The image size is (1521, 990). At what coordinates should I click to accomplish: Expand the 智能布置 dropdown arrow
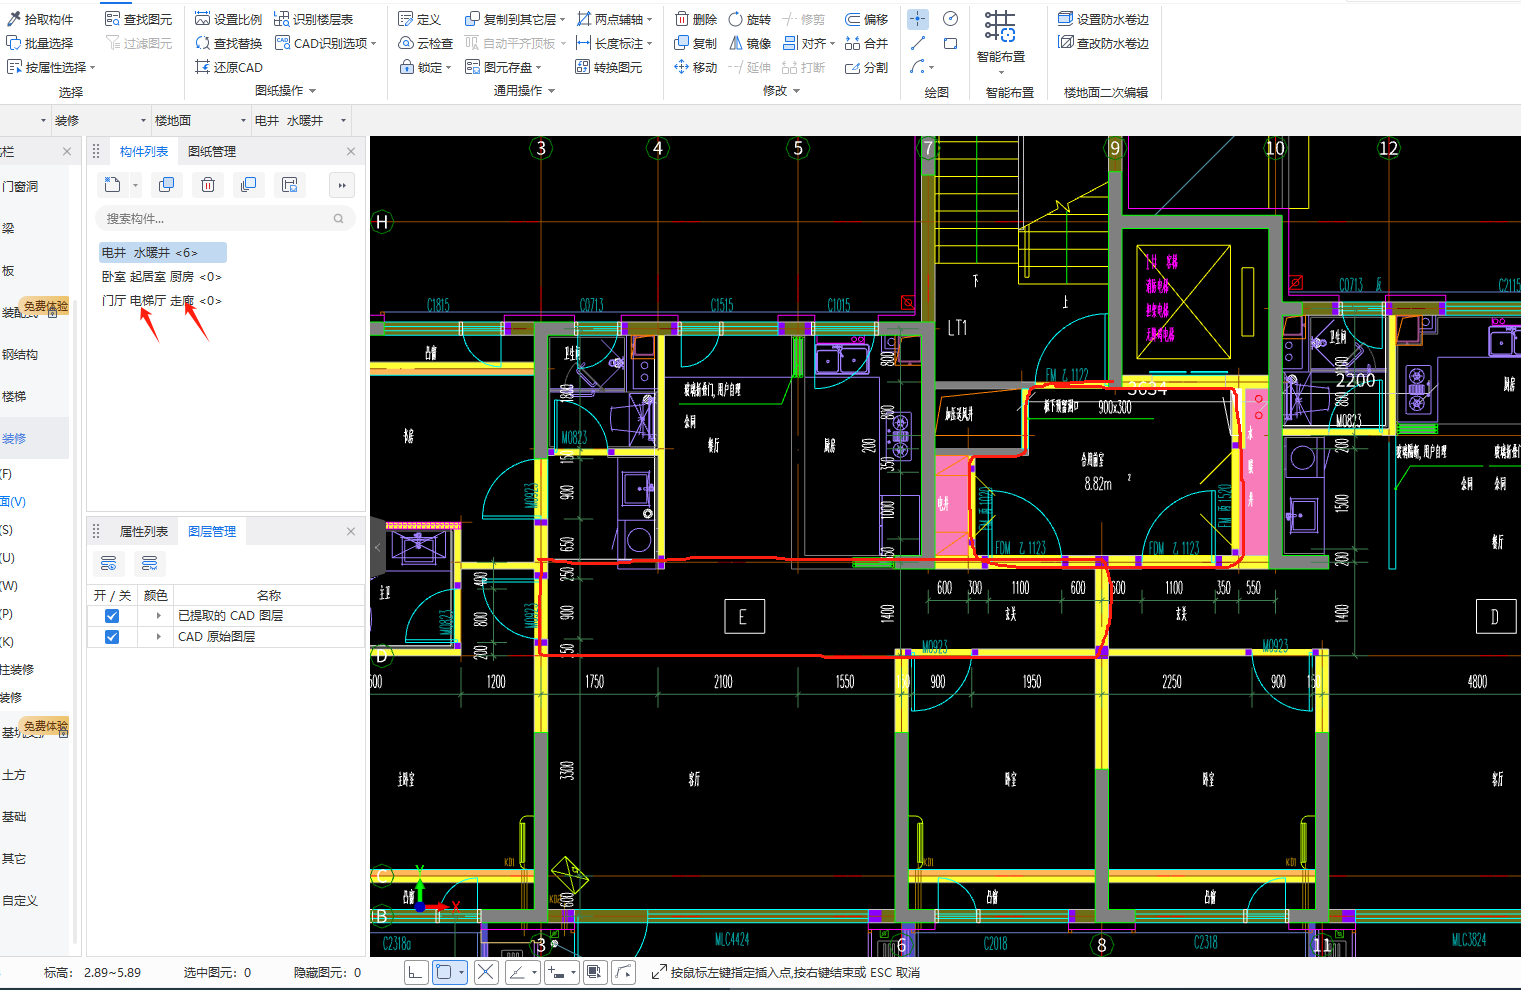(1001, 71)
